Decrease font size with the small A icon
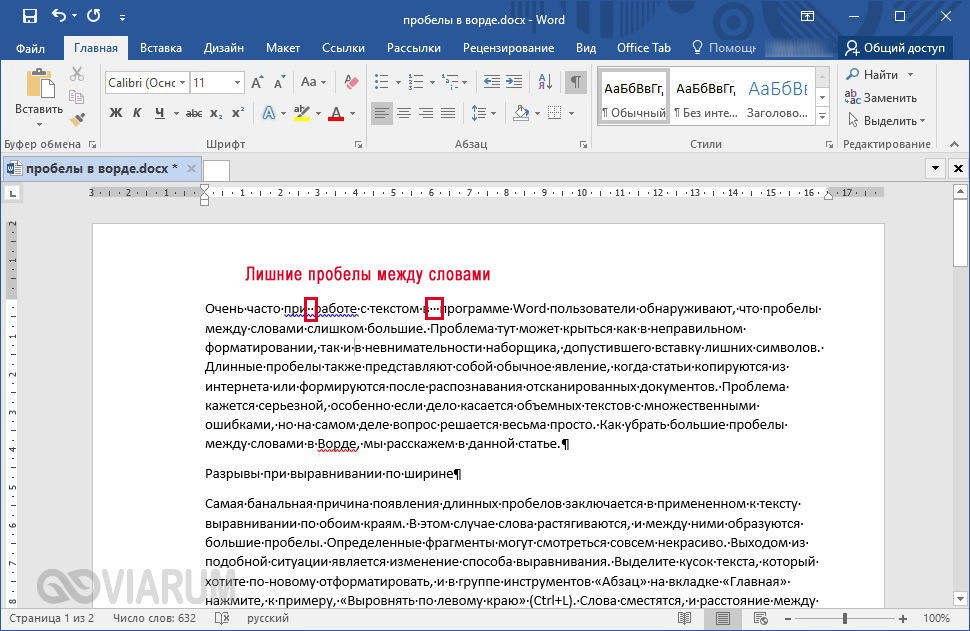 [280, 82]
